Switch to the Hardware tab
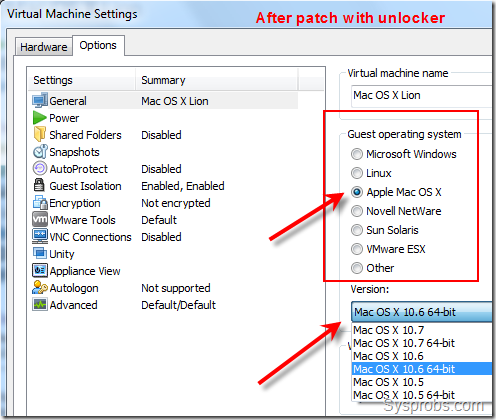The image size is (496, 420). [x=44, y=47]
